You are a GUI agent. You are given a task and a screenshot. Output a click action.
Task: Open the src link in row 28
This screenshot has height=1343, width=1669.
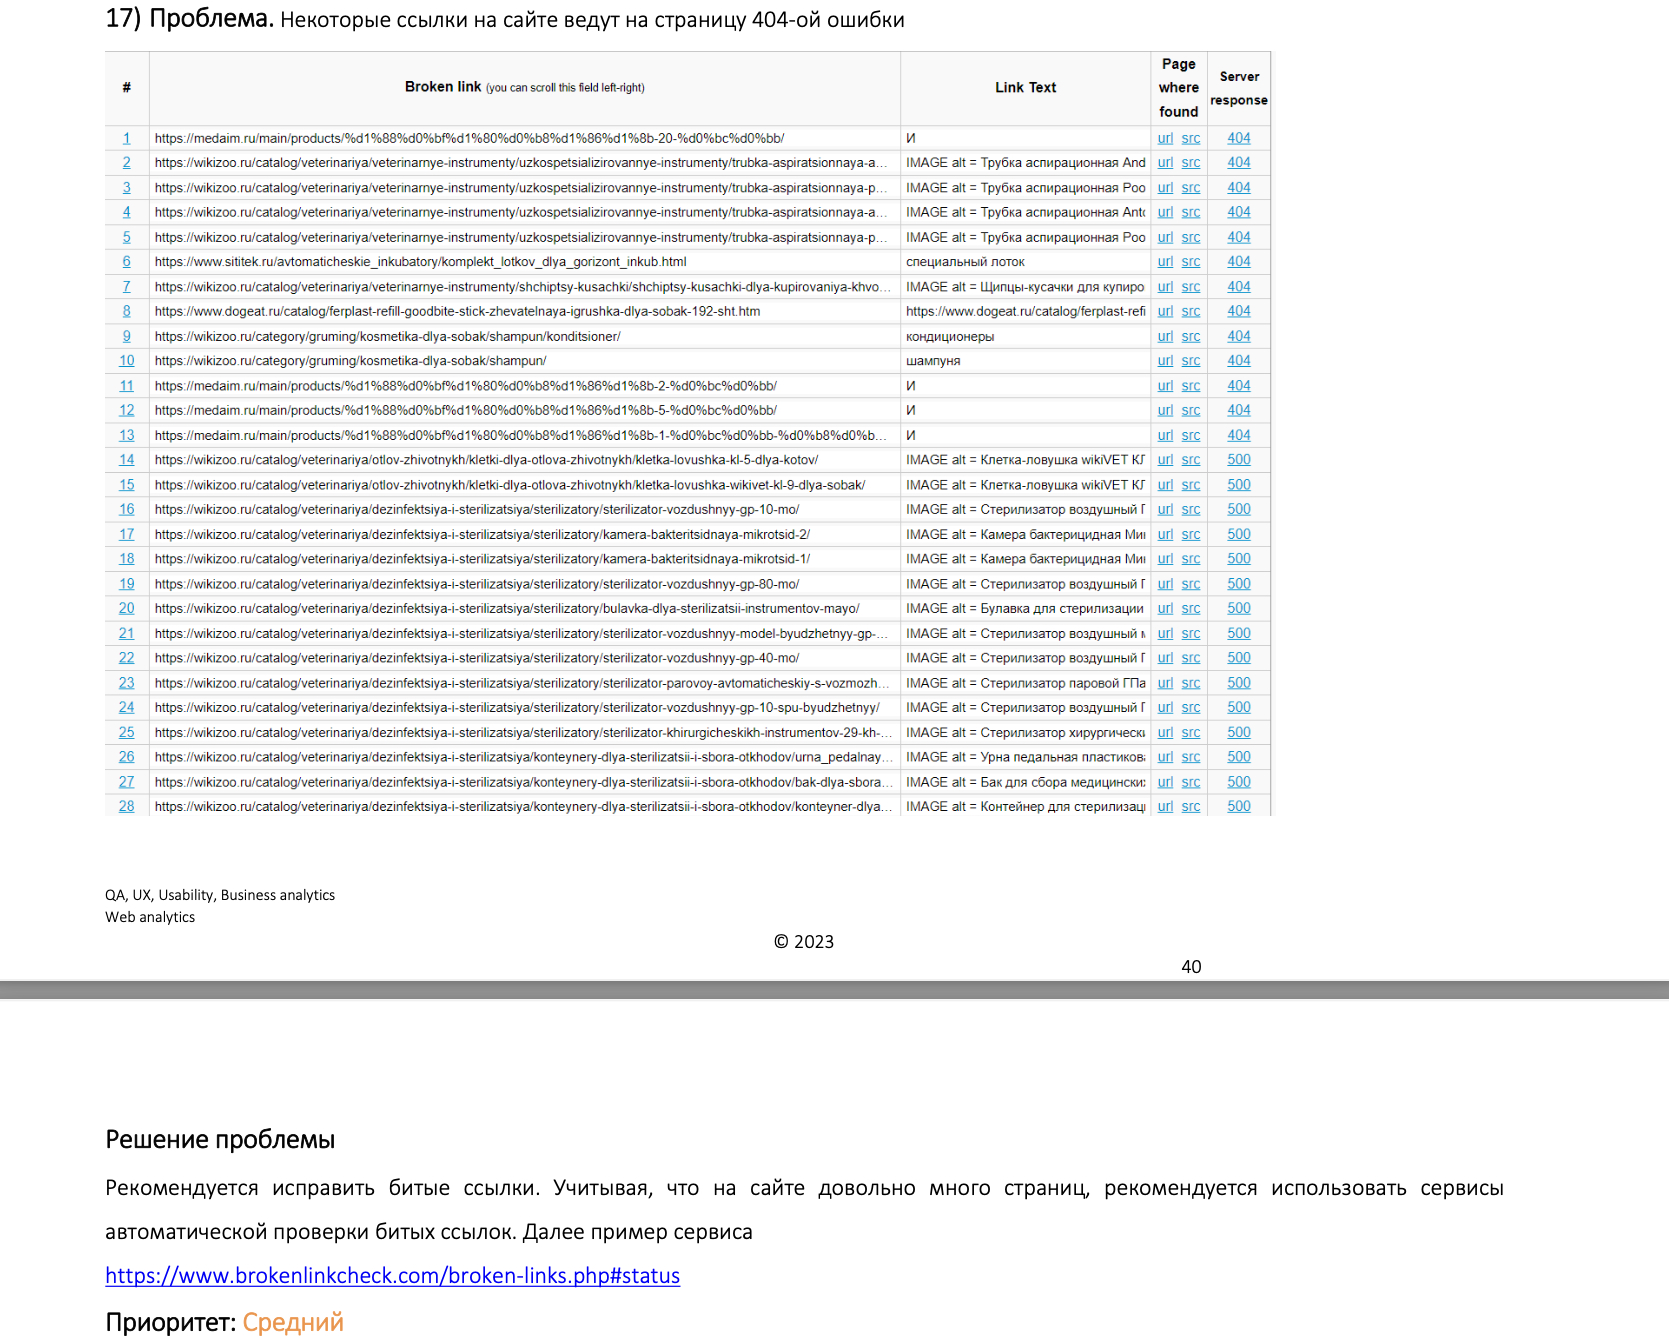click(x=1191, y=806)
